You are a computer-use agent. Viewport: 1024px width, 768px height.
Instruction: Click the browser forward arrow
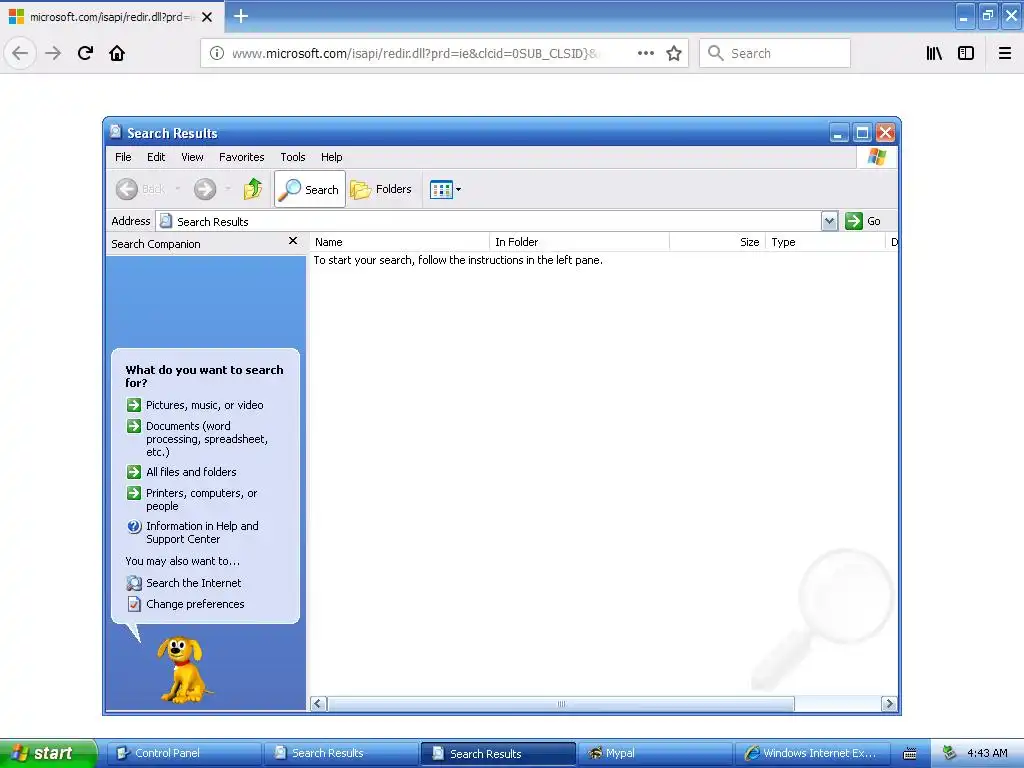tap(53, 53)
